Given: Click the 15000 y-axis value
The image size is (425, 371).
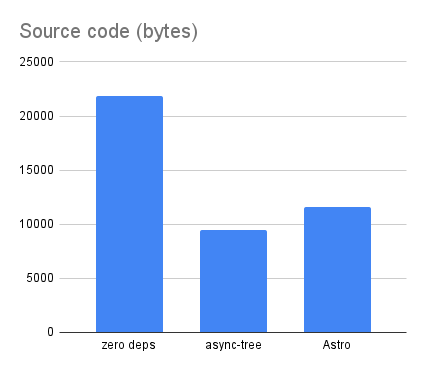Looking at the screenshot, I should 36,170.
